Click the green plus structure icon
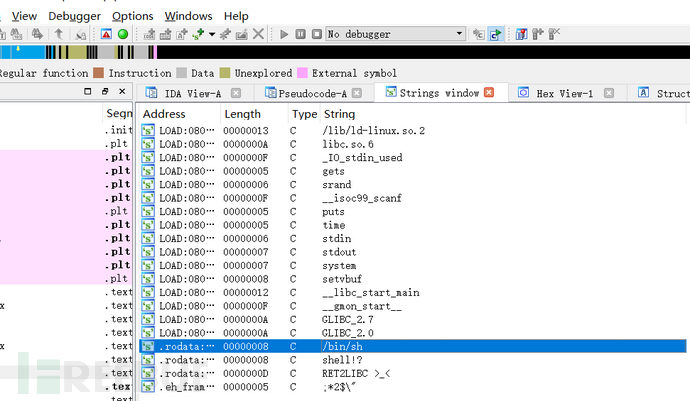Image resolution: width=690 pixels, height=401 pixels. click(x=198, y=34)
